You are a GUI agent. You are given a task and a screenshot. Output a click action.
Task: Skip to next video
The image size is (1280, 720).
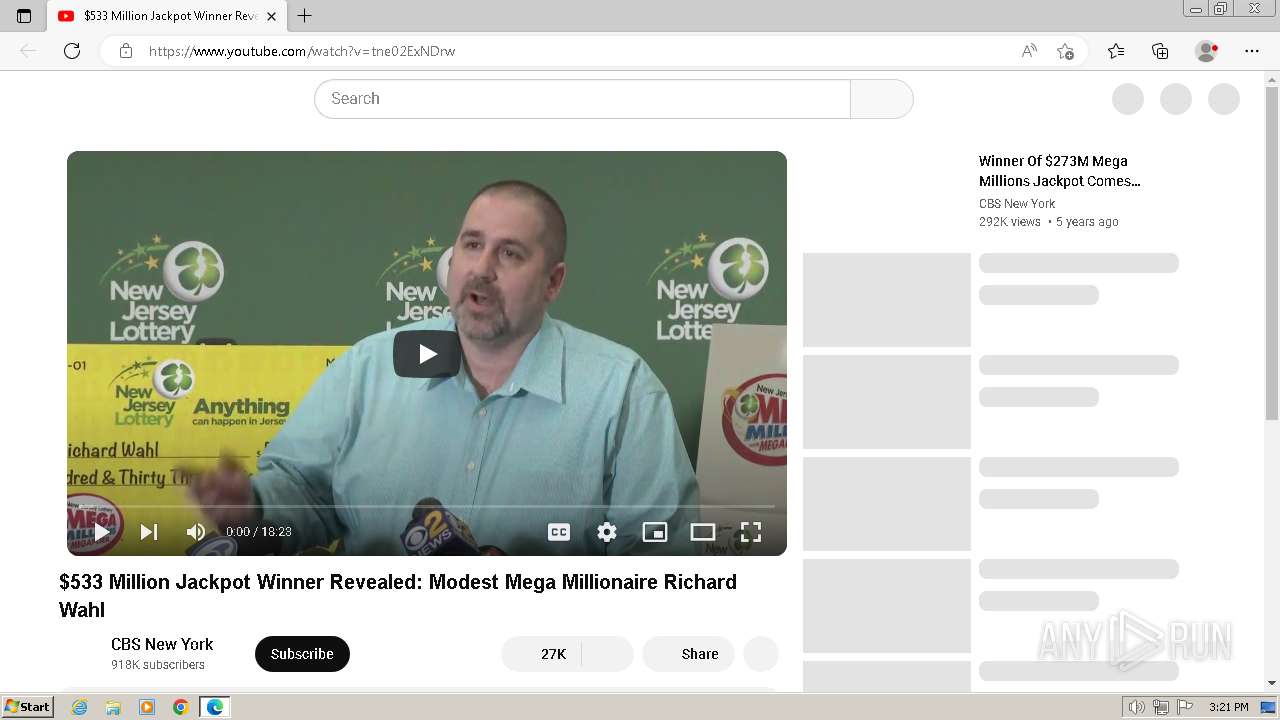(x=148, y=532)
